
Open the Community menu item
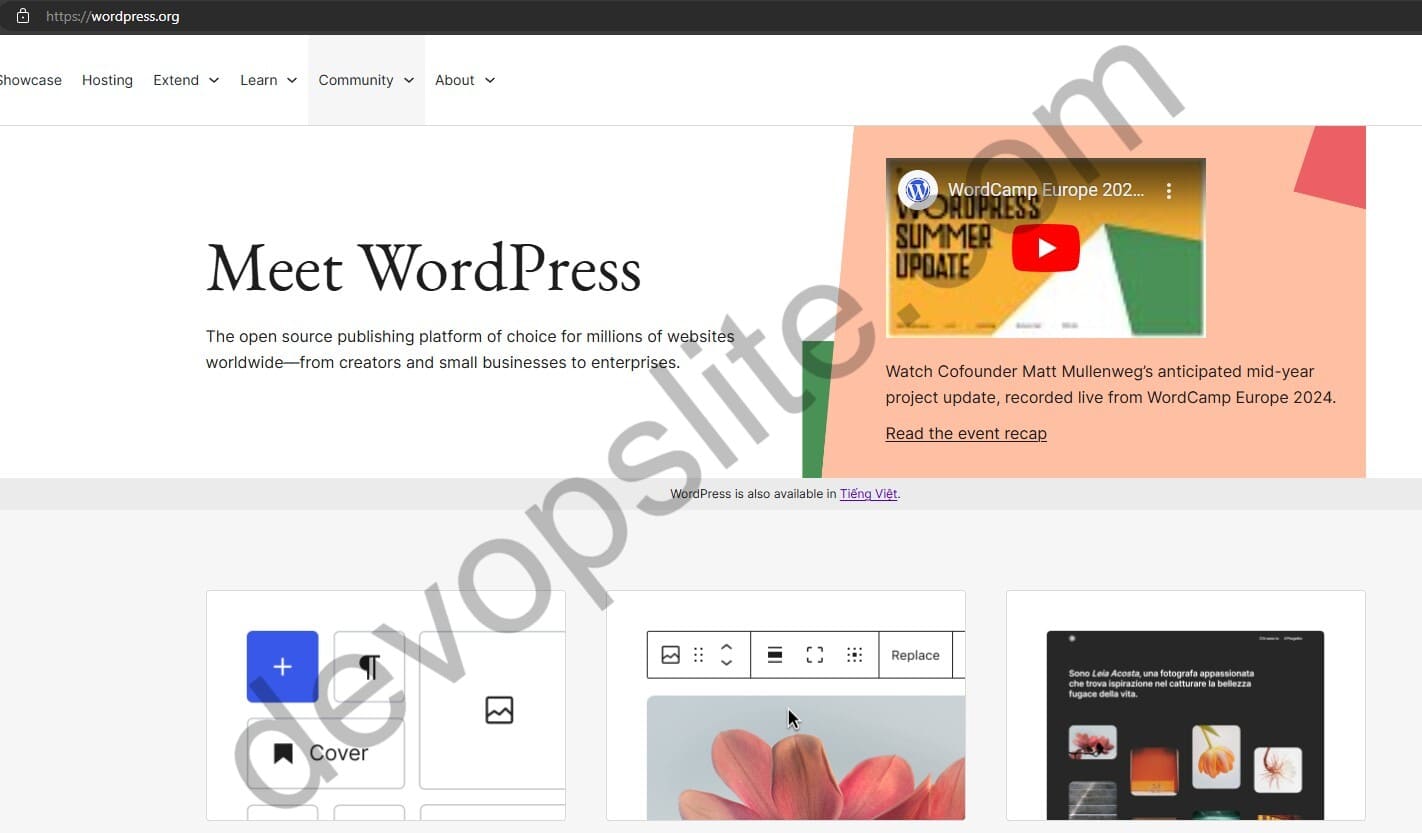[x=356, y=80]
